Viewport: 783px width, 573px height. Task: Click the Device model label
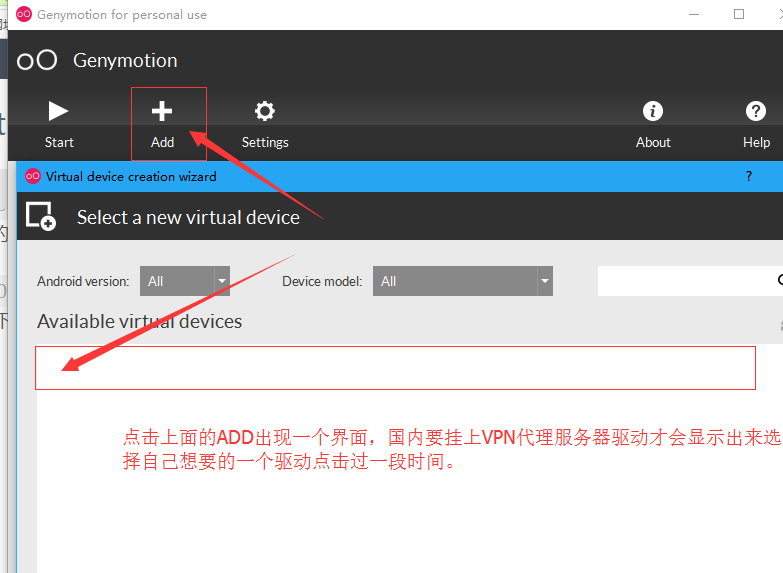click(x=322, y=282)
